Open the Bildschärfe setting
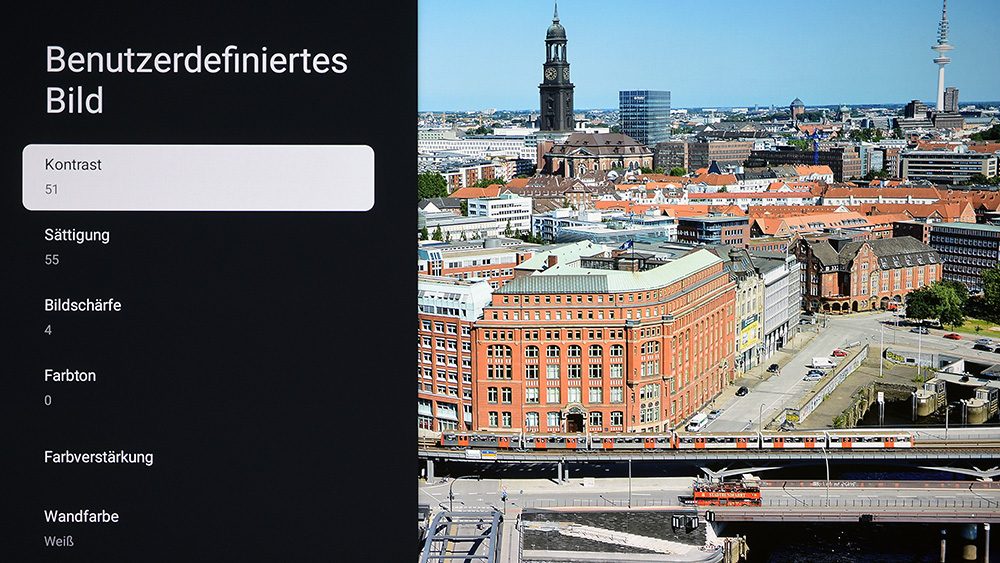Screen dimensions: 1000x563 click(x=198, y=317)
